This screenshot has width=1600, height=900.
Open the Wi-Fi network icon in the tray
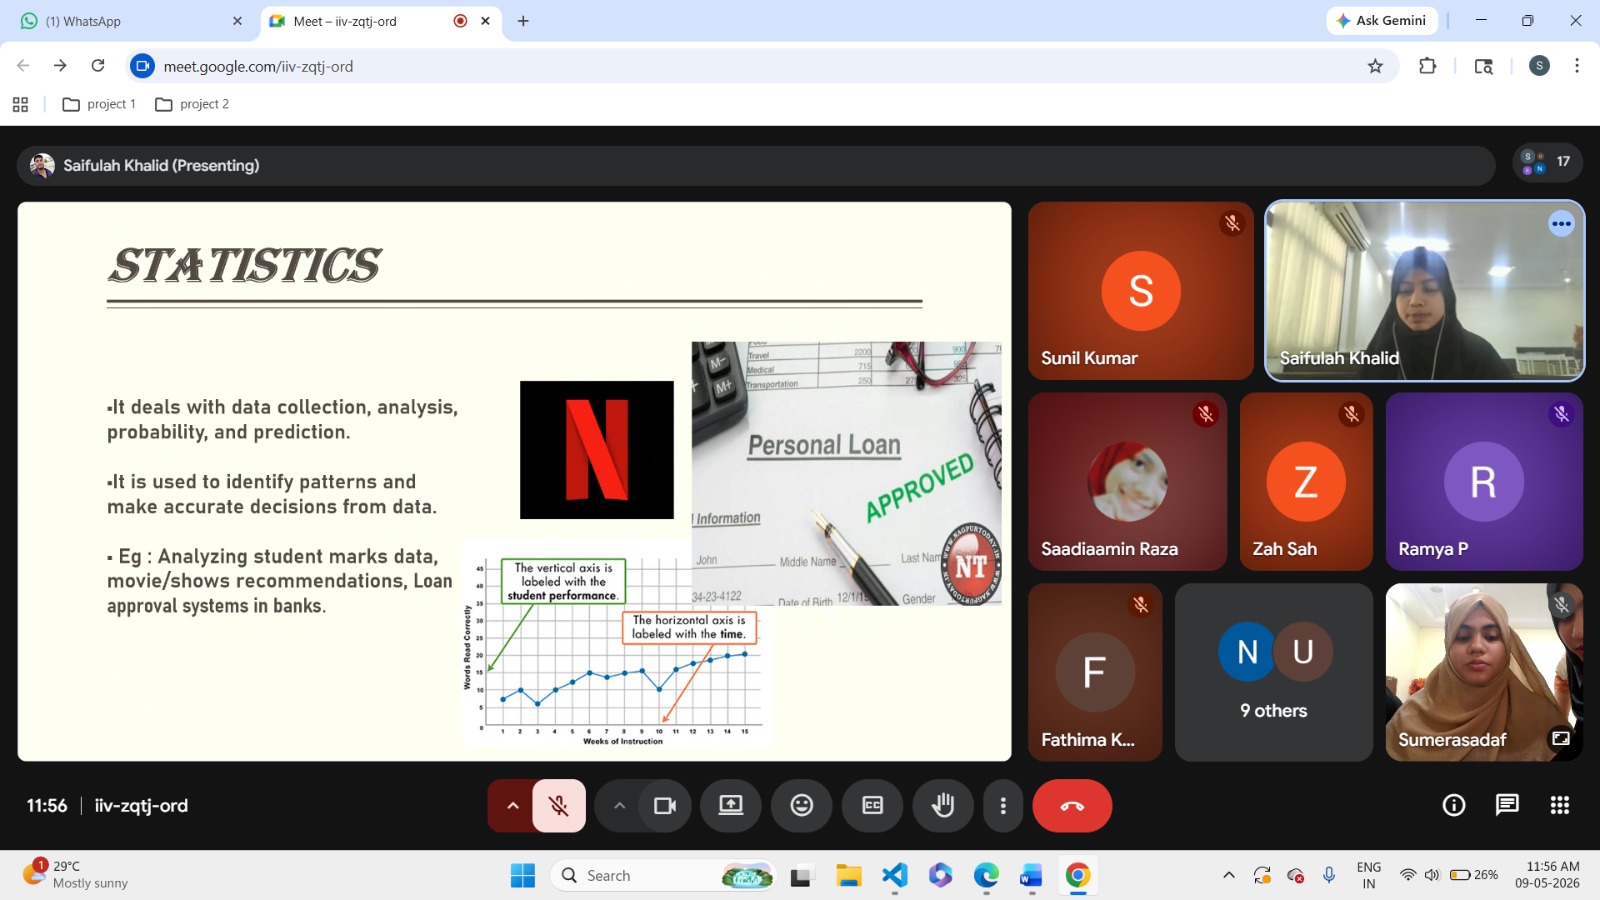[1408, 876]
